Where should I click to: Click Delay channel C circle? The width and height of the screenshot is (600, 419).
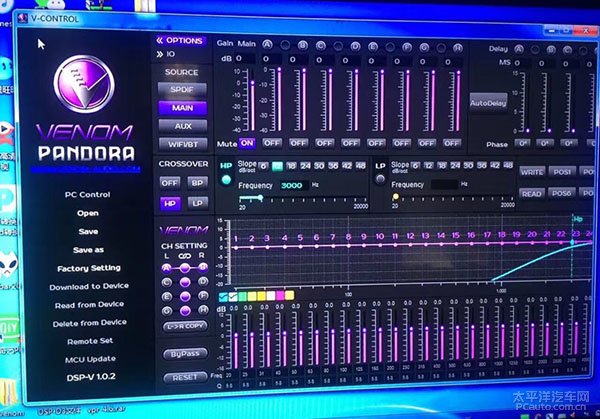pos(567,50)
